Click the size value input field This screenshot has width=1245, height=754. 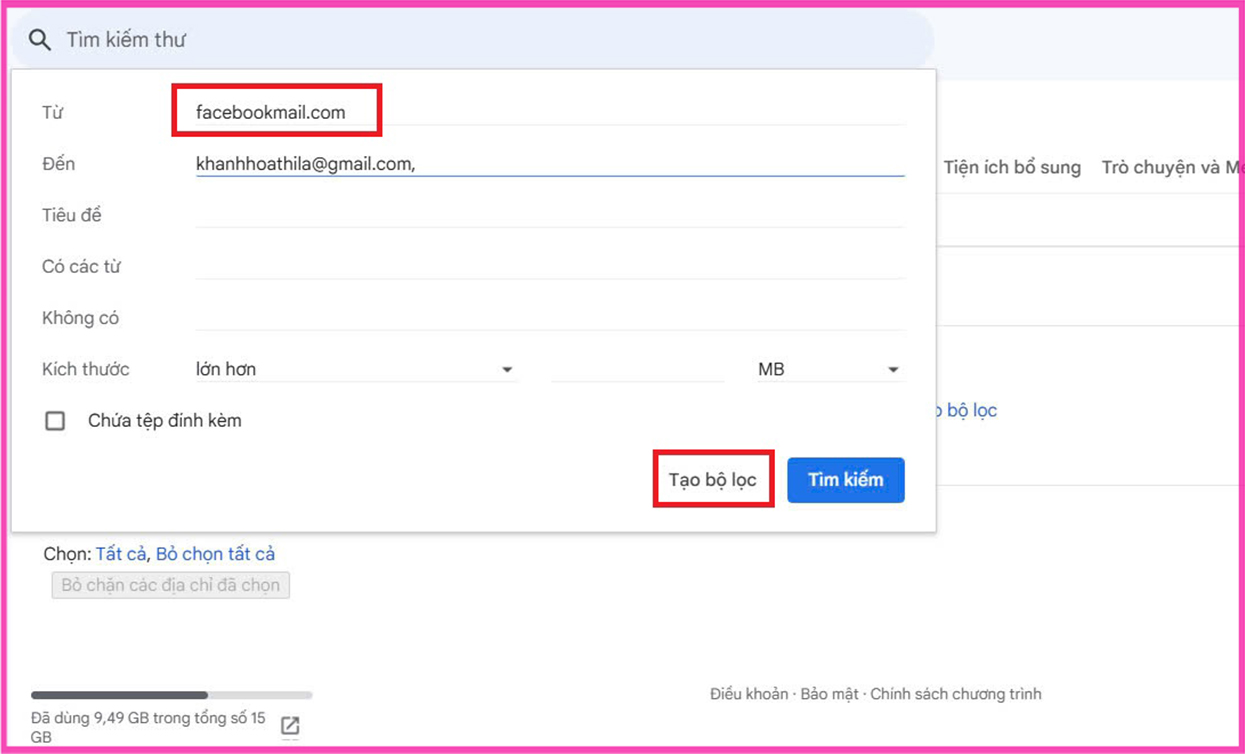pos(638,370)
